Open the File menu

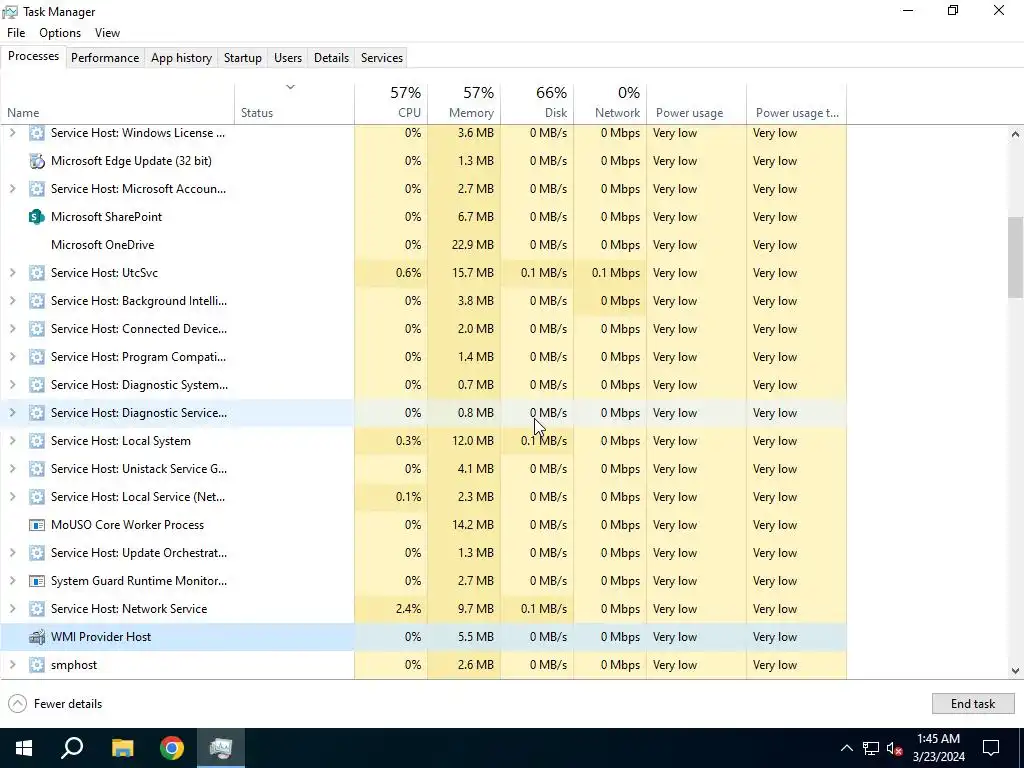tap(16, 33)
